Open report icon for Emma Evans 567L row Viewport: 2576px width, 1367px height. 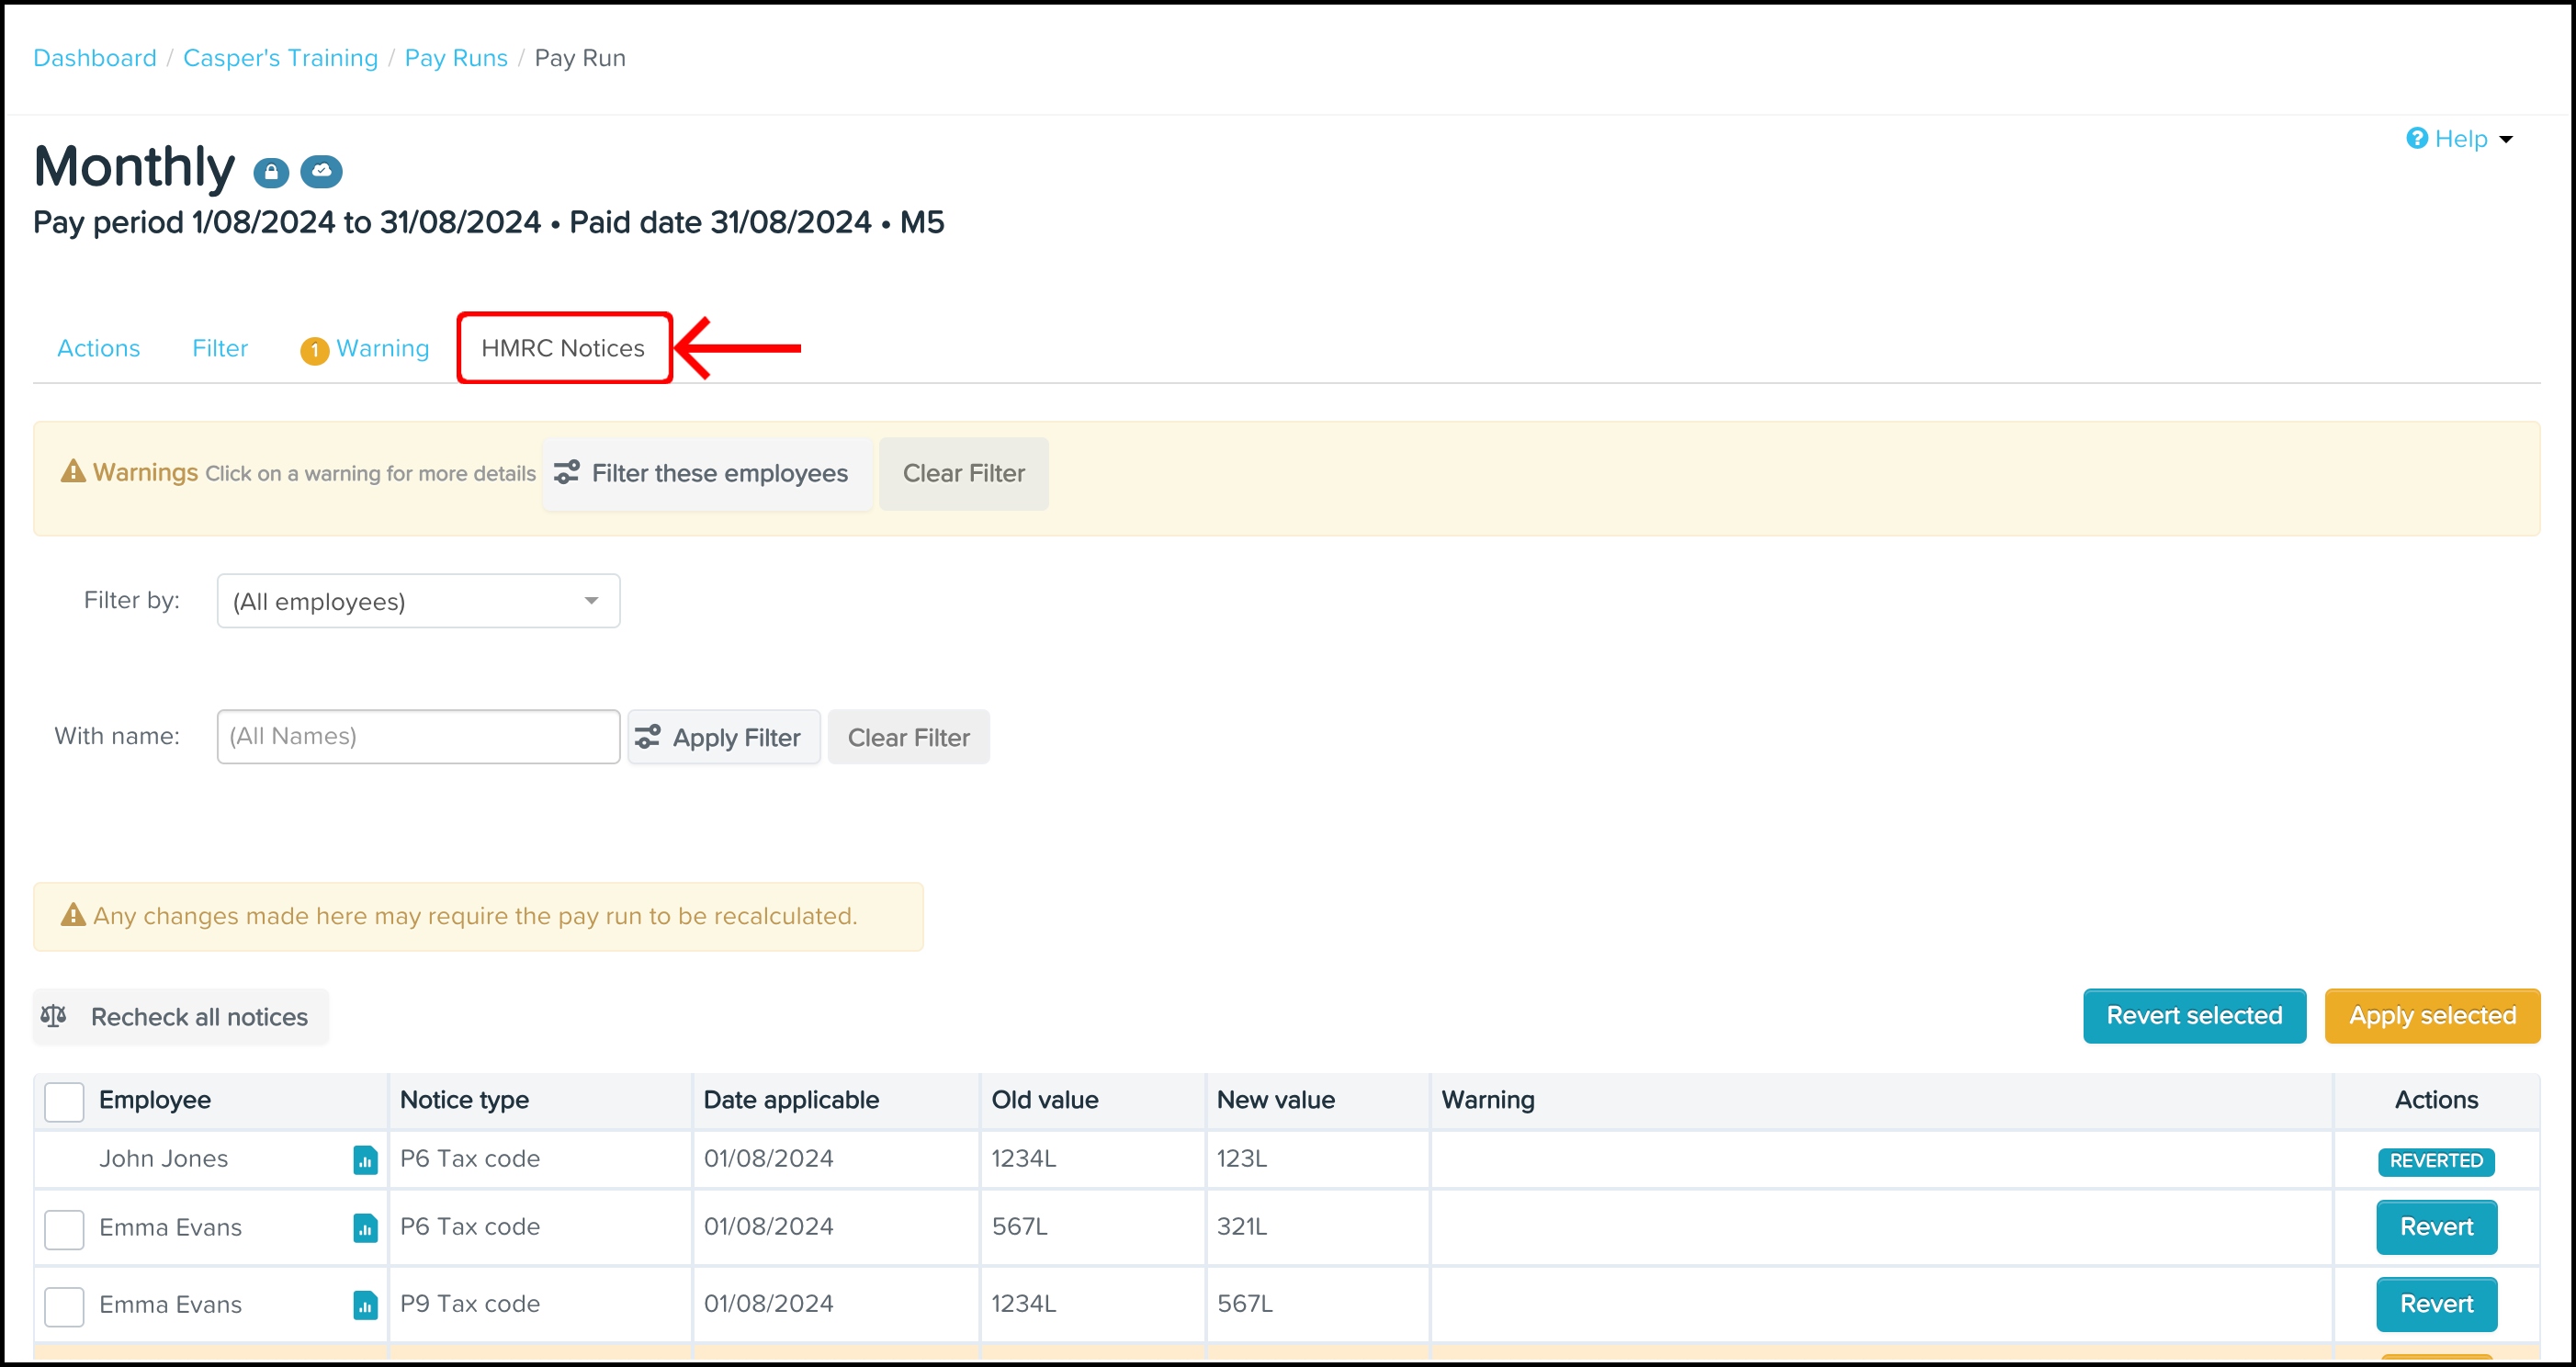365,1227
